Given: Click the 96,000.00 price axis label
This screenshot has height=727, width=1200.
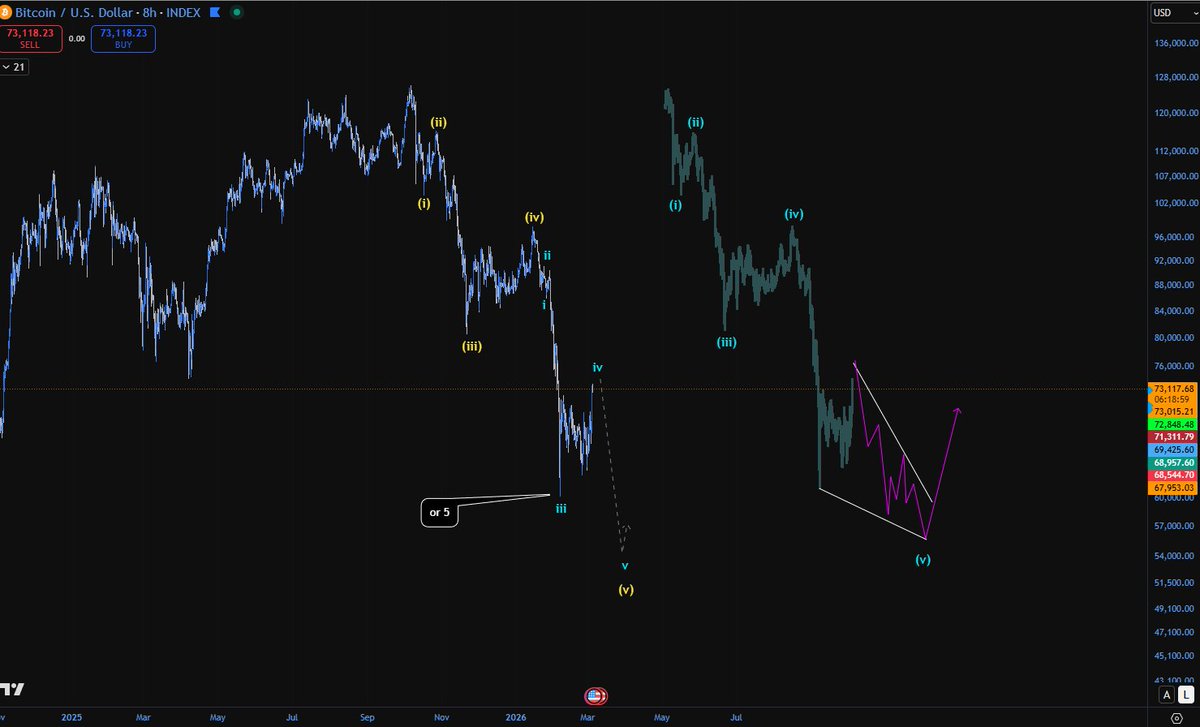Looking at the screenshot, I should pyautogui.click(x=1175, y=237).
